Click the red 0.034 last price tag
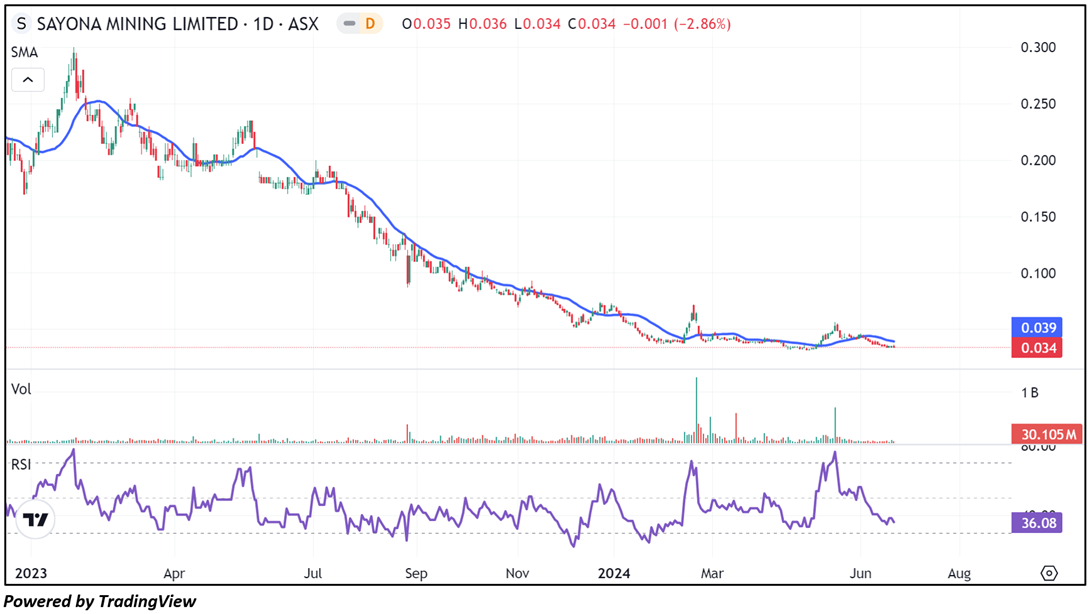The image size is (1090, 614). tap(1037, 348)
